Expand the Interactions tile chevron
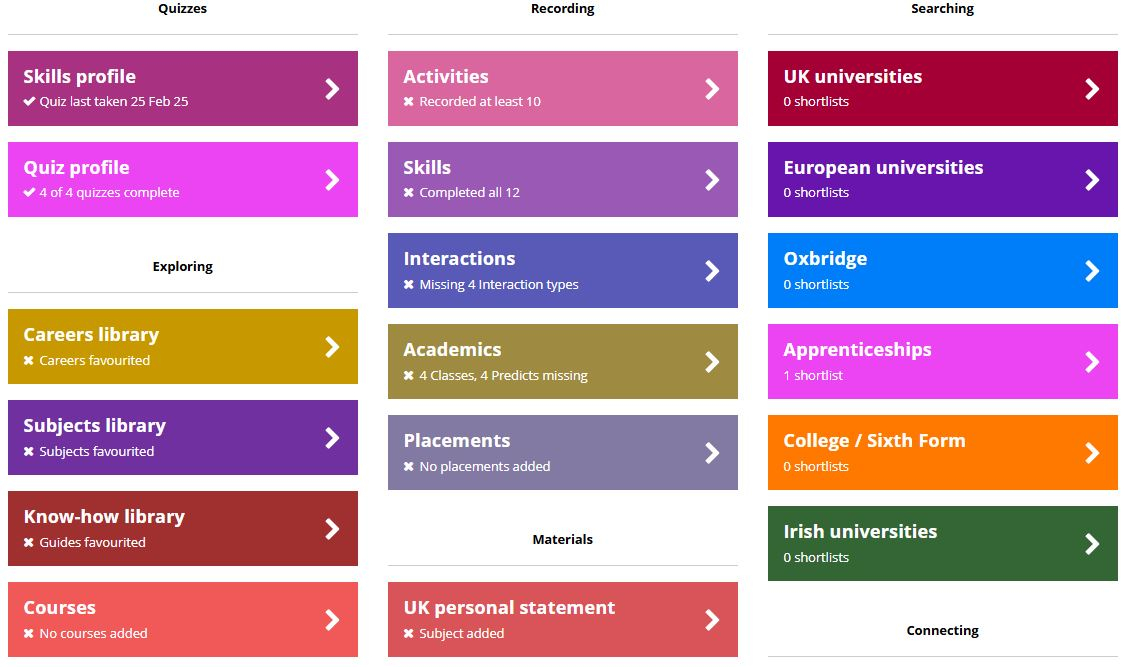The height and width of the screenshot is (667, 1129). click(x=712, y=271)
